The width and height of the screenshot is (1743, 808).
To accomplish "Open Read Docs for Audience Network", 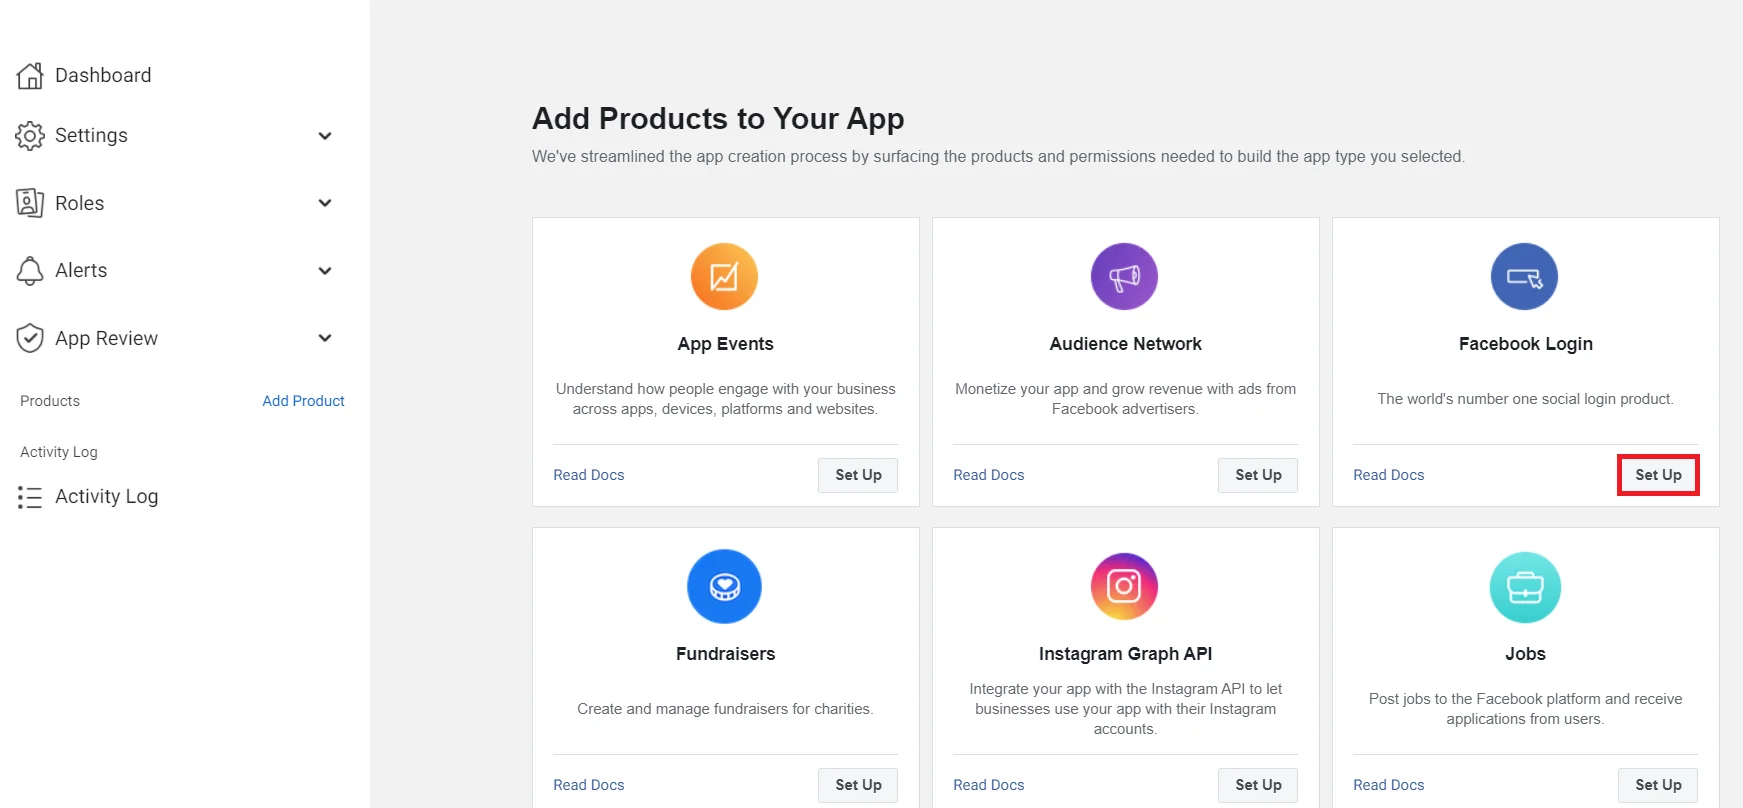I will [988, 475].
